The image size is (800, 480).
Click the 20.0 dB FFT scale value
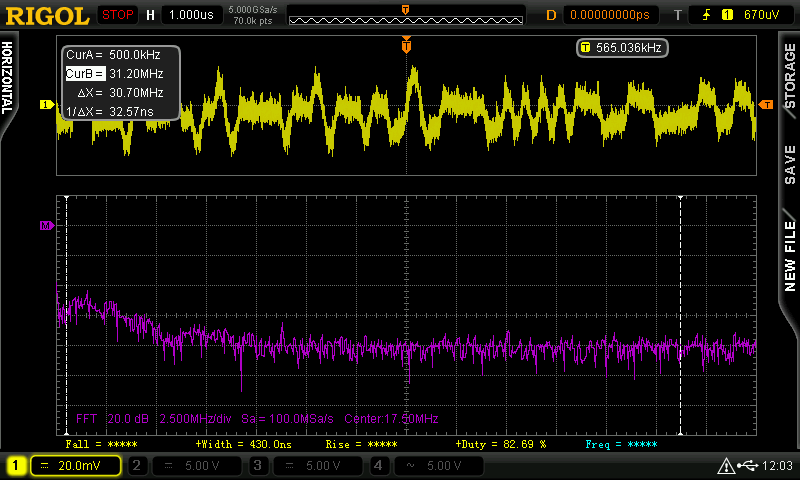pyautogui.click(x=128, y=419)
